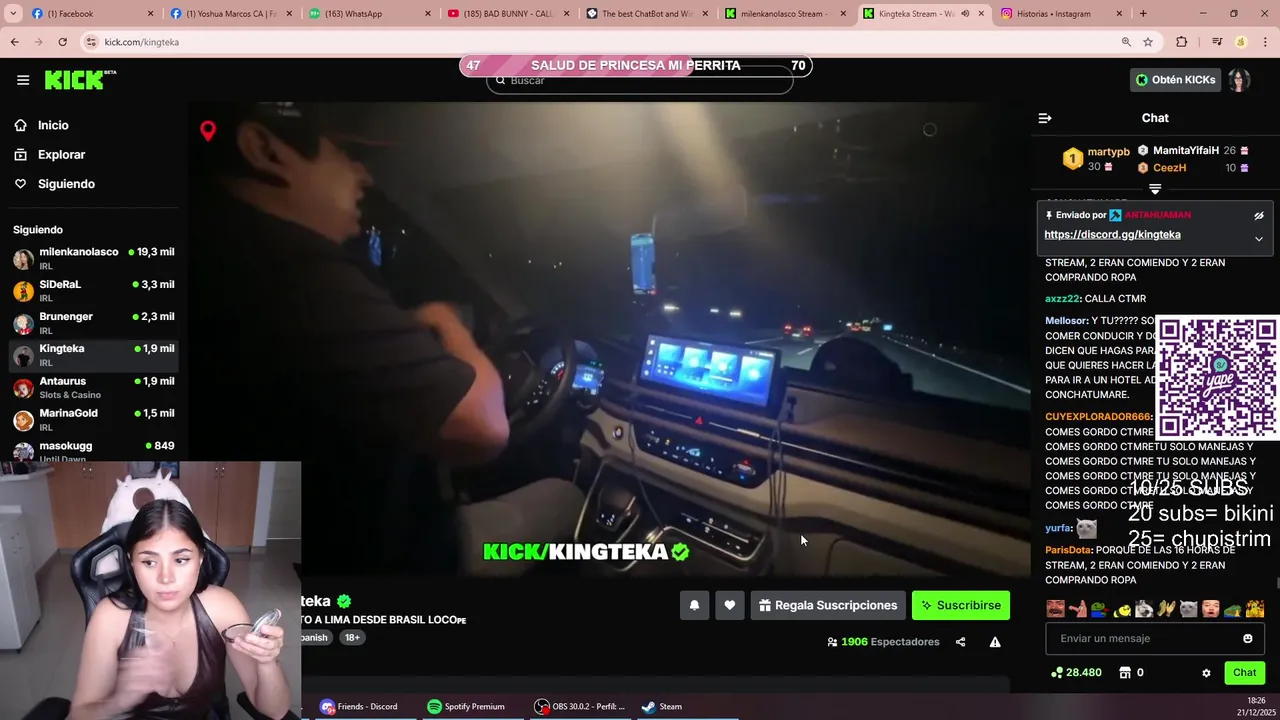The image size is (1280, 720).
Task: Open MarinaGold followed channel
Action: (94, 419)
